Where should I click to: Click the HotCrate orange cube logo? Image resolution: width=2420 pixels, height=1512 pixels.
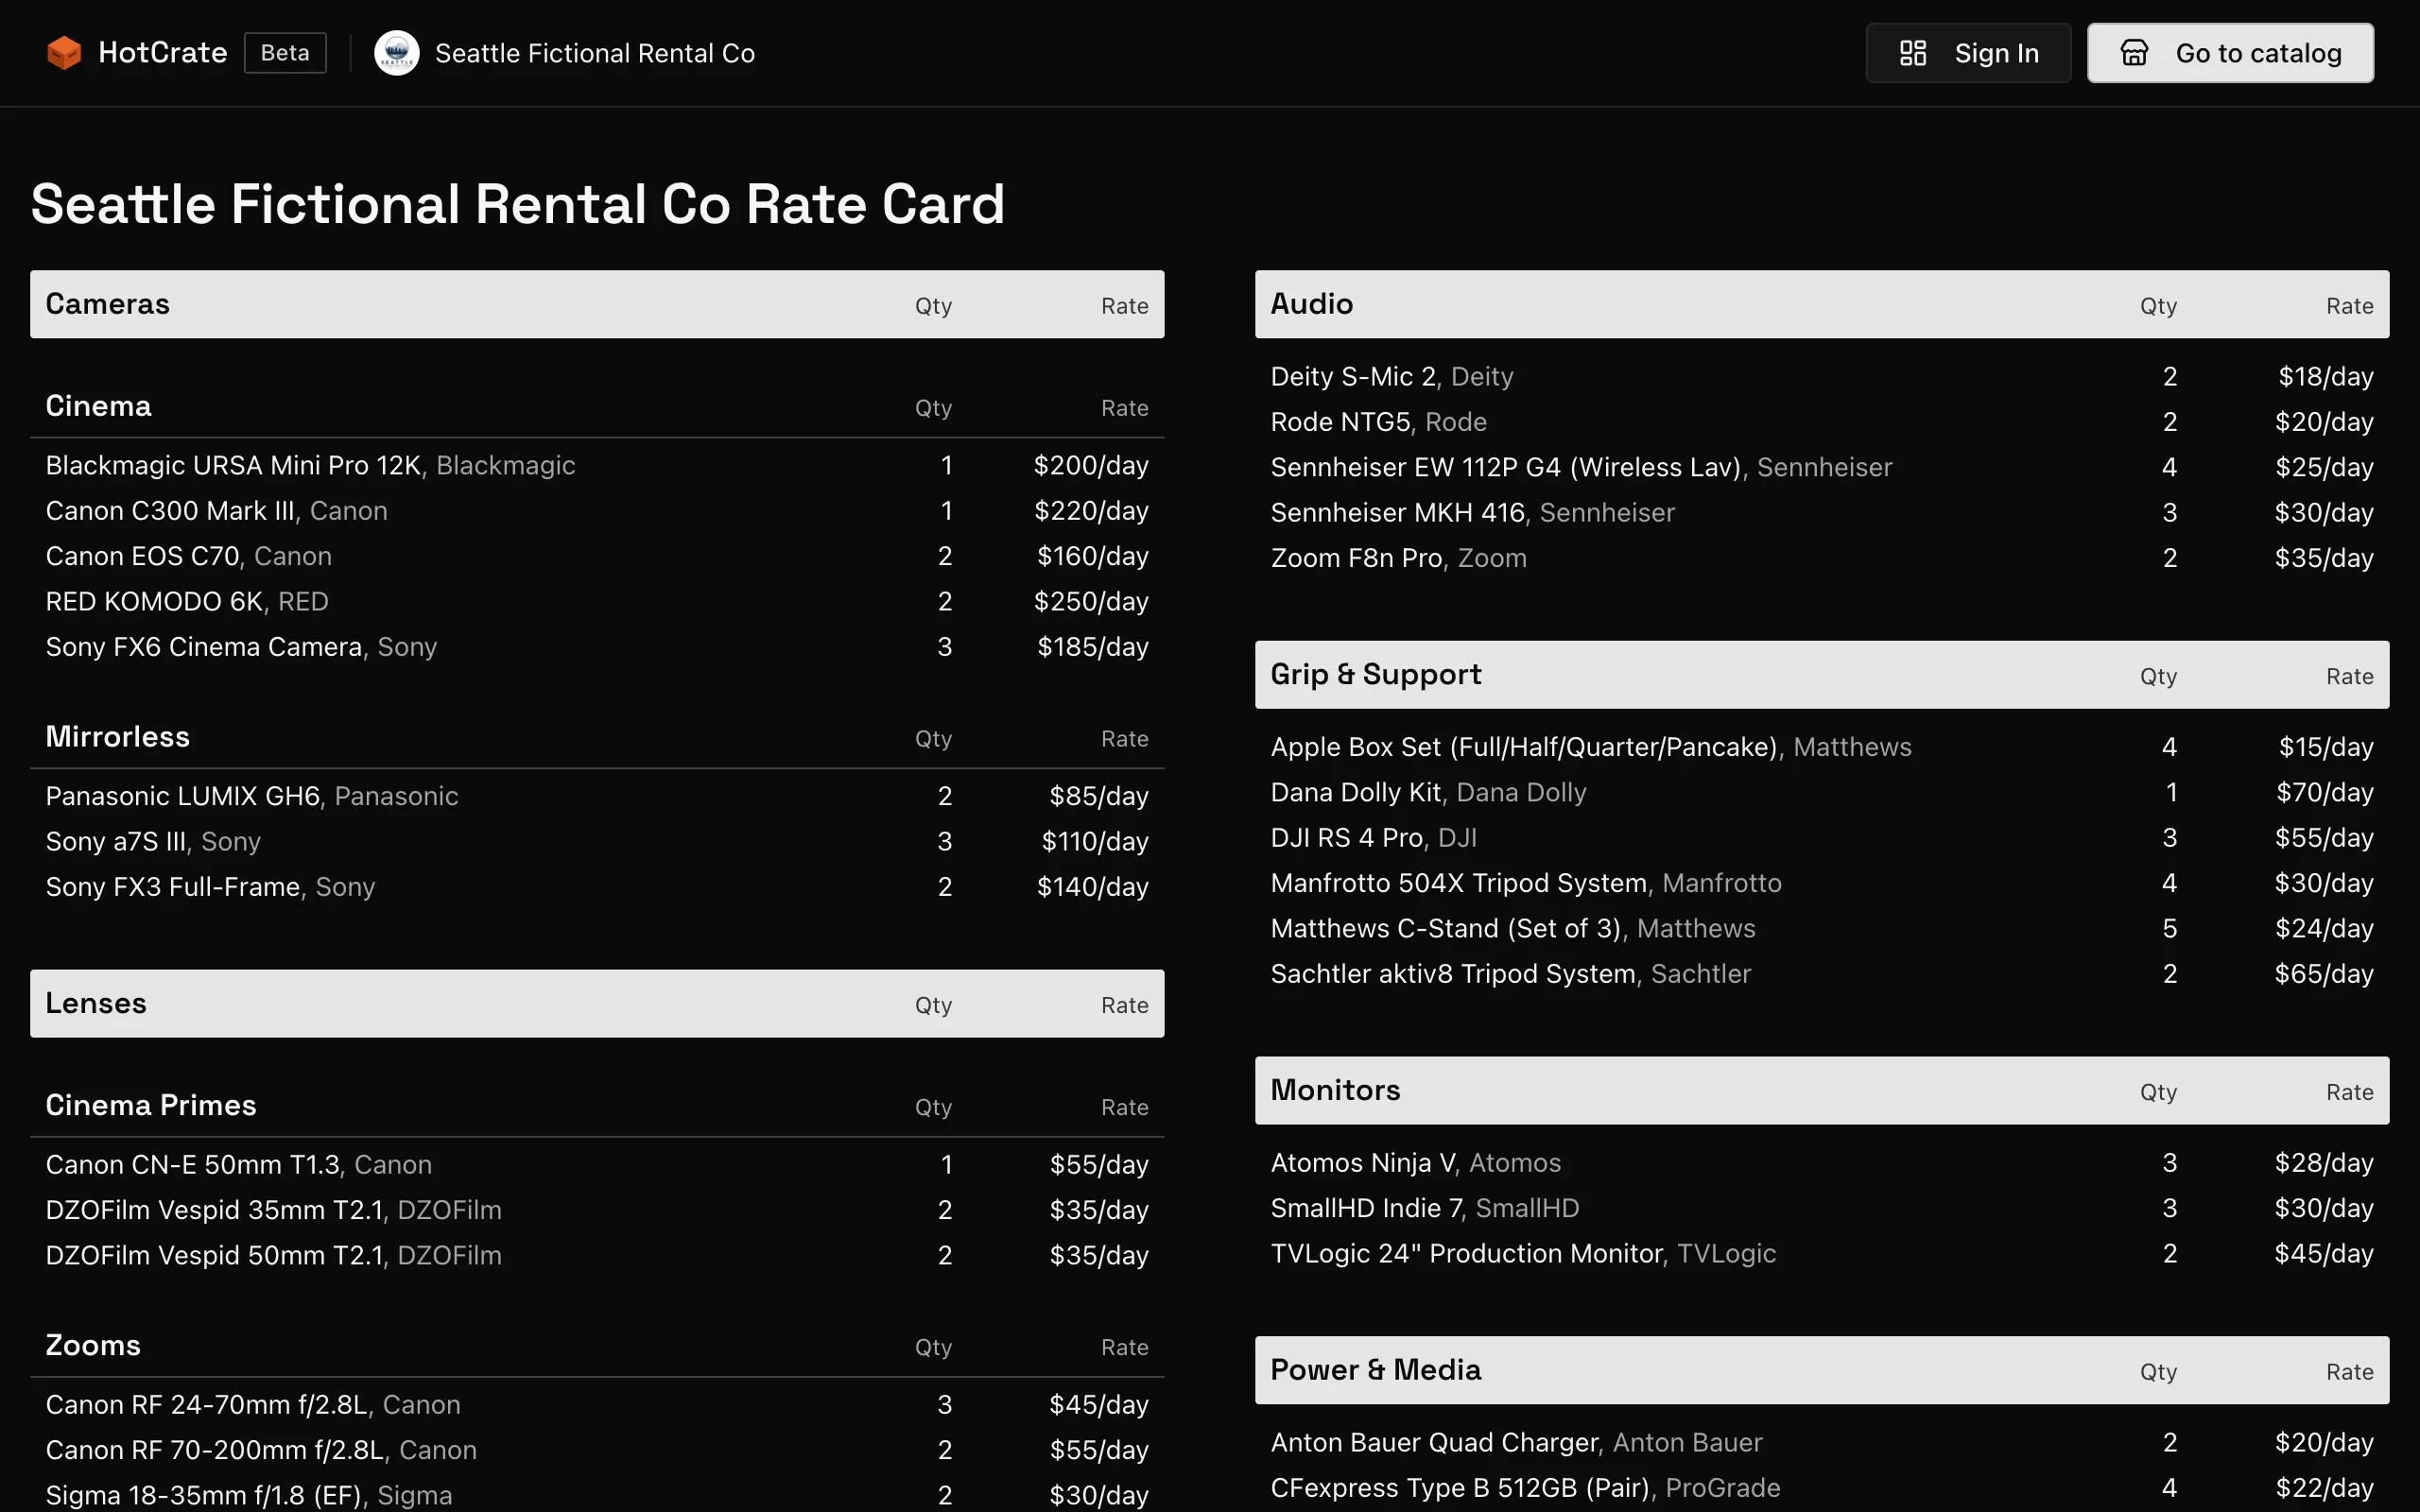coord(64,53)
